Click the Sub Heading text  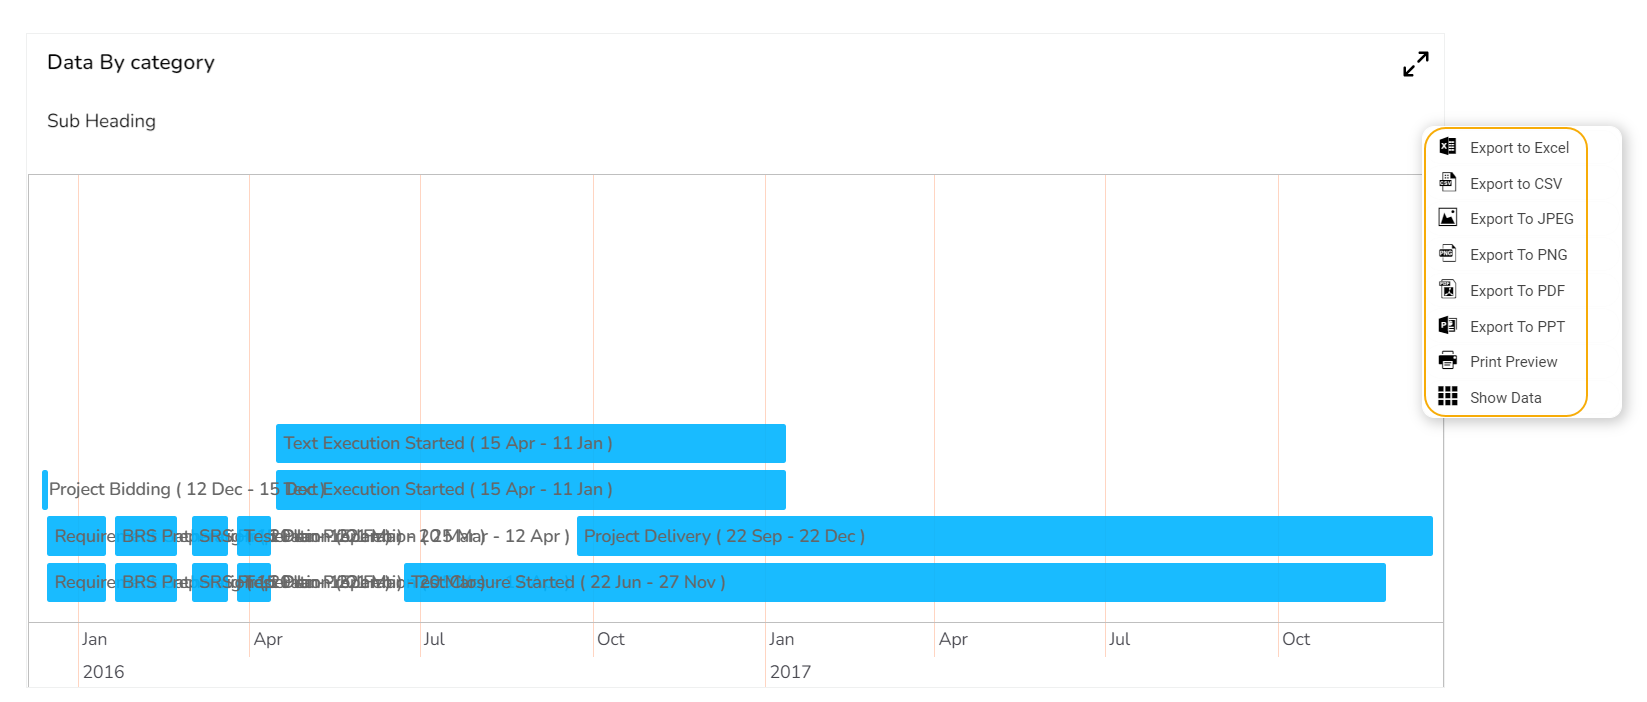coord(101,121)
